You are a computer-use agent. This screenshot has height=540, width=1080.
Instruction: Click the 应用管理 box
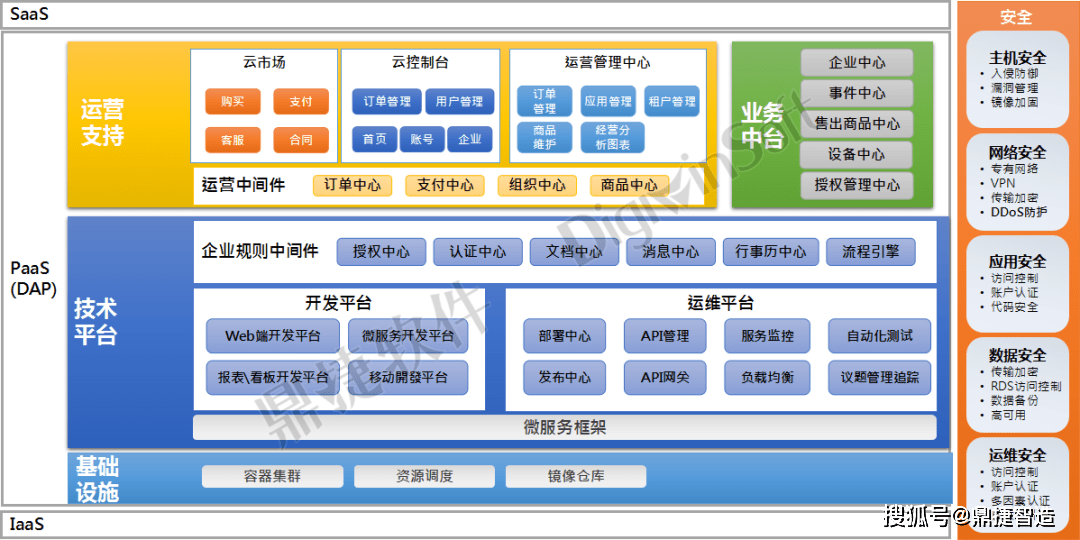point(608,101)
